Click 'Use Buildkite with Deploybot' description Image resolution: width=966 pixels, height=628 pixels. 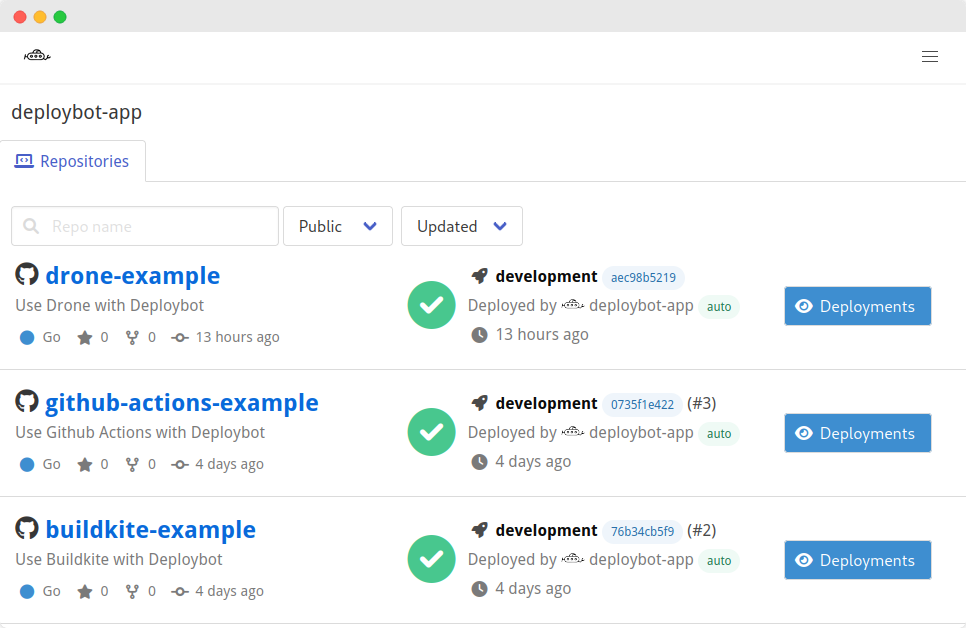click(x=119, y=560)
